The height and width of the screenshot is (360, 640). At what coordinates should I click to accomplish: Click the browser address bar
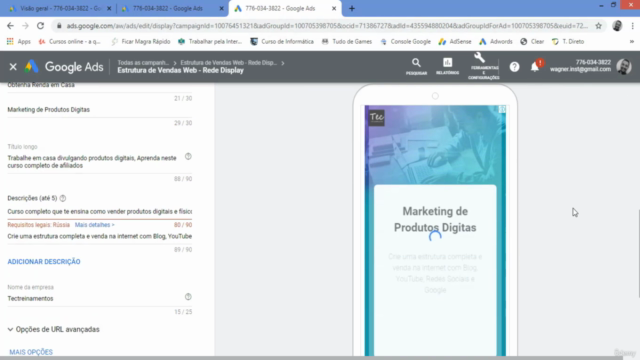327,26
